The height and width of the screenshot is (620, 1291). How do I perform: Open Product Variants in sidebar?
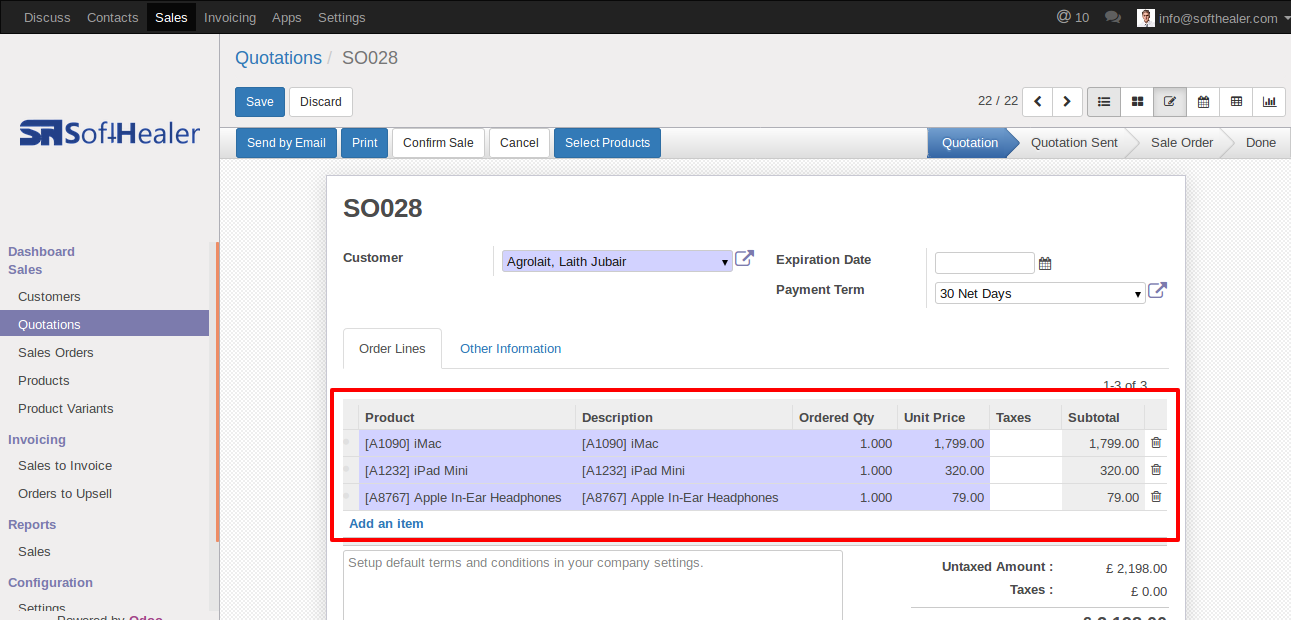point(66,409)
